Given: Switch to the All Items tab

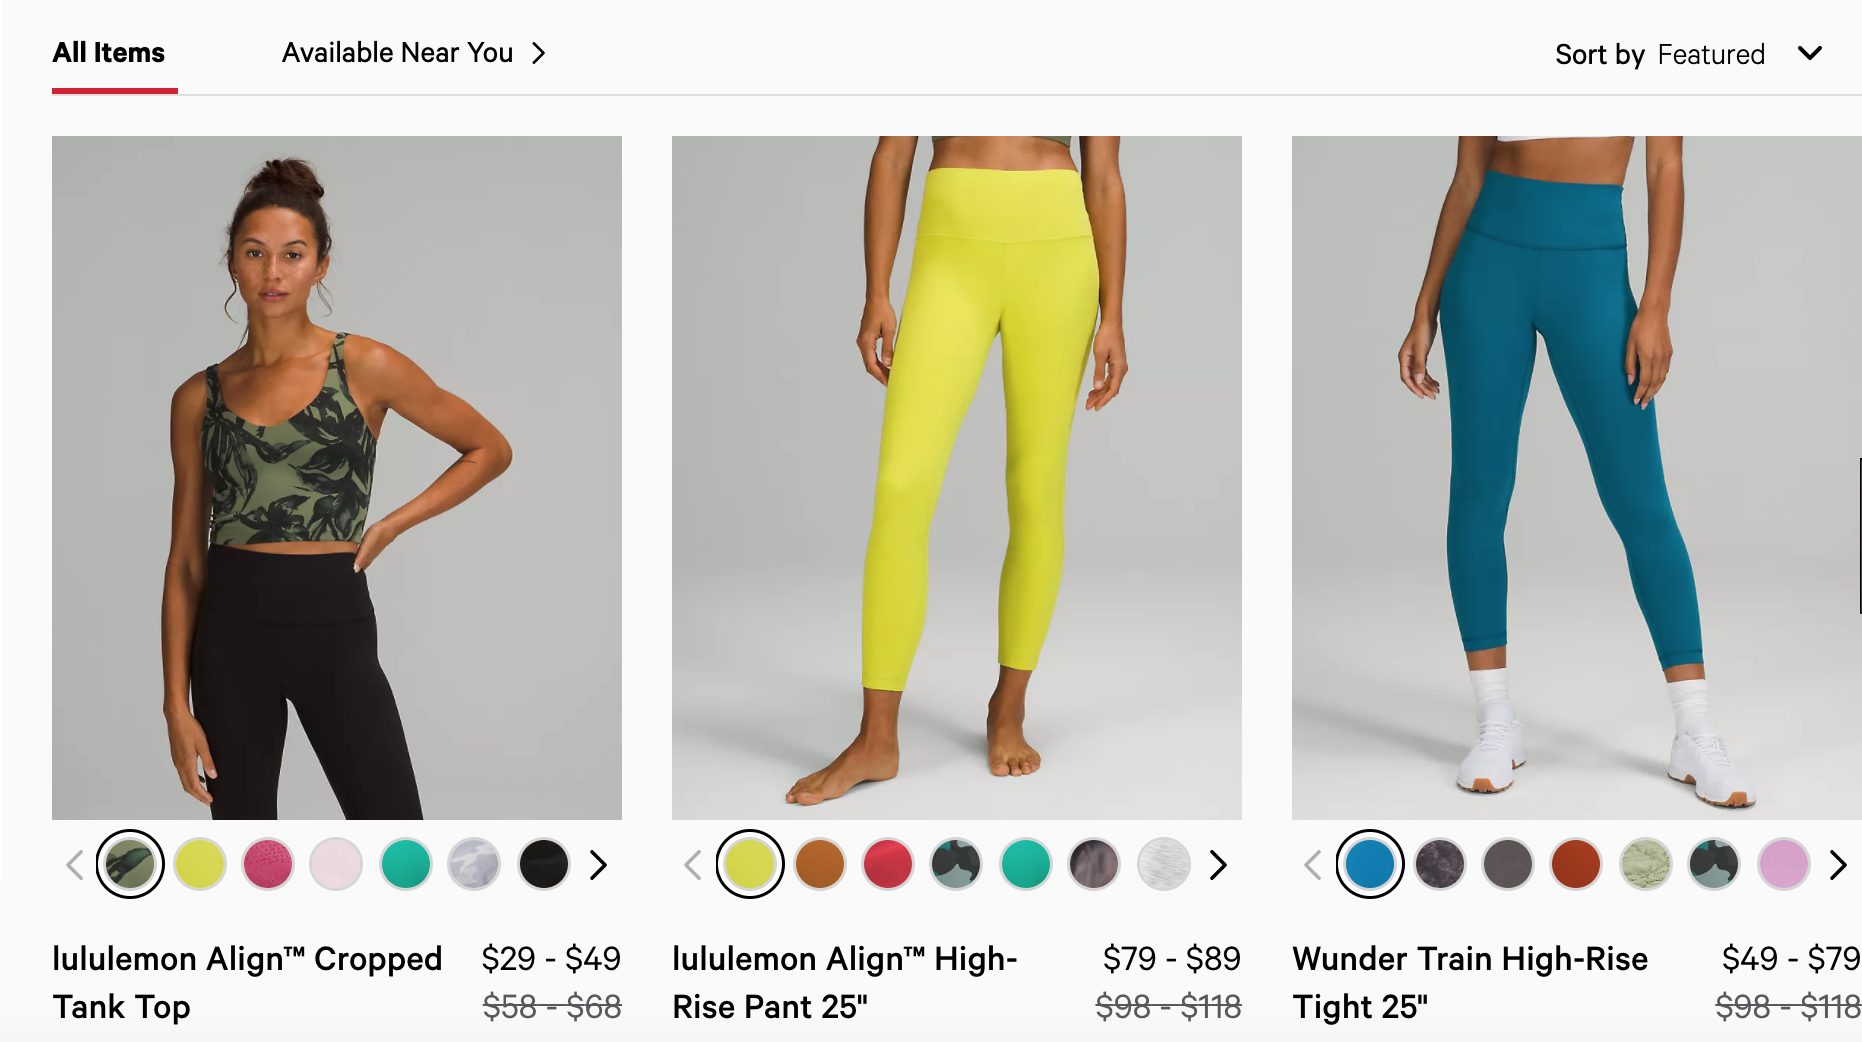Looking at the screenshot, I should (x=108, y=53).
